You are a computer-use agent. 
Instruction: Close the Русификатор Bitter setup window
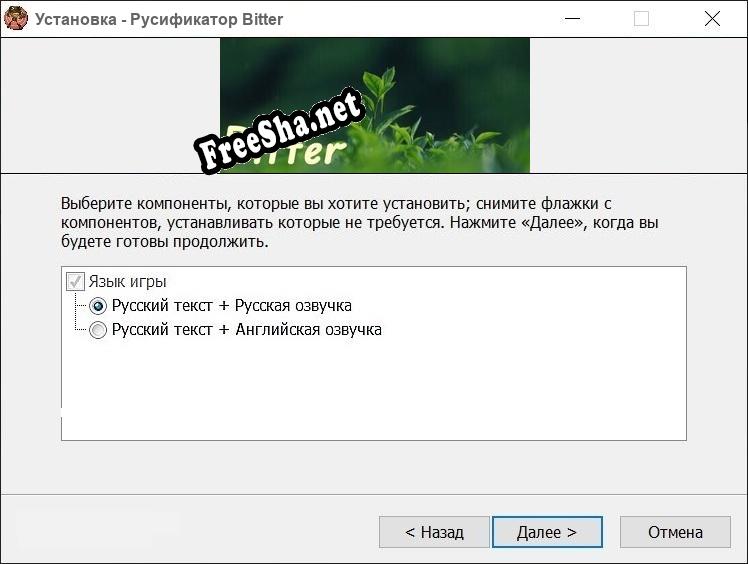click(x=712, y=19)
